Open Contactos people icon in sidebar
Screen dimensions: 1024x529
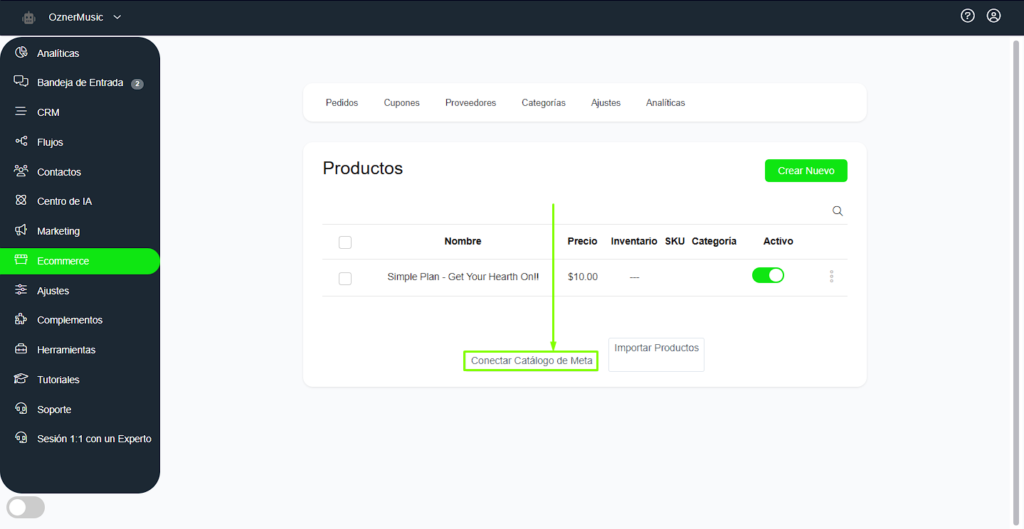pos(21,172)
